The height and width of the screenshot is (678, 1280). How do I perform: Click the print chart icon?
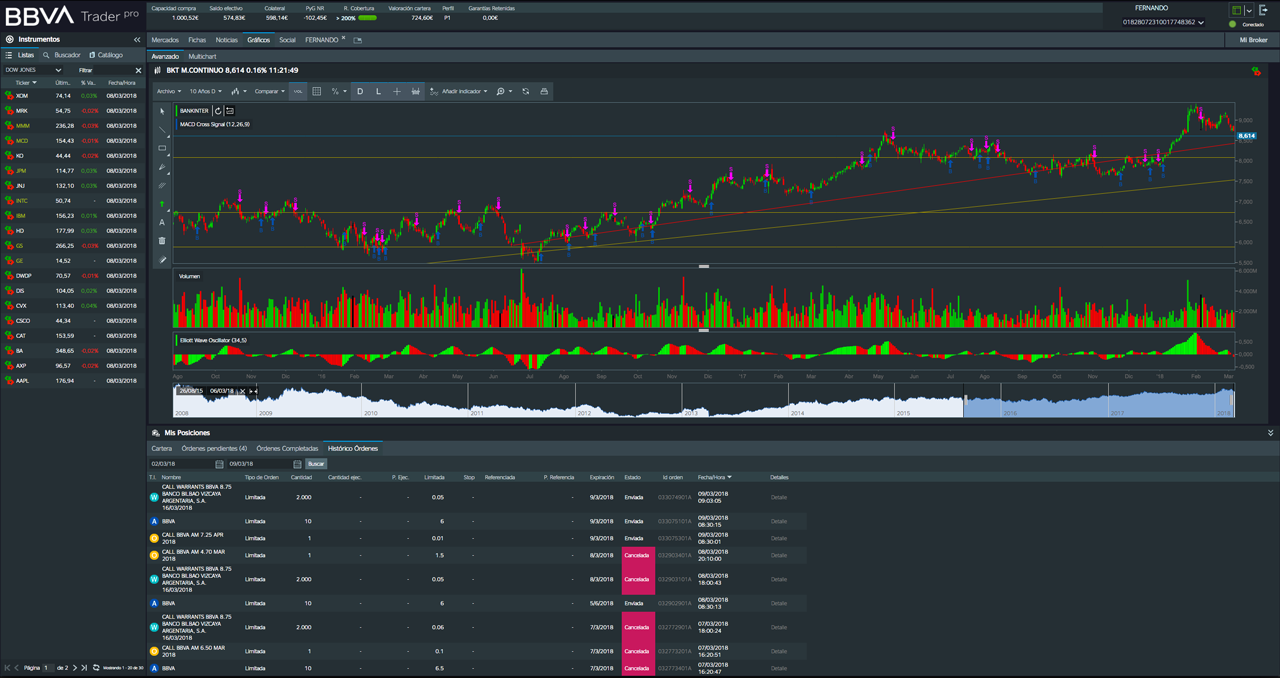543,91
